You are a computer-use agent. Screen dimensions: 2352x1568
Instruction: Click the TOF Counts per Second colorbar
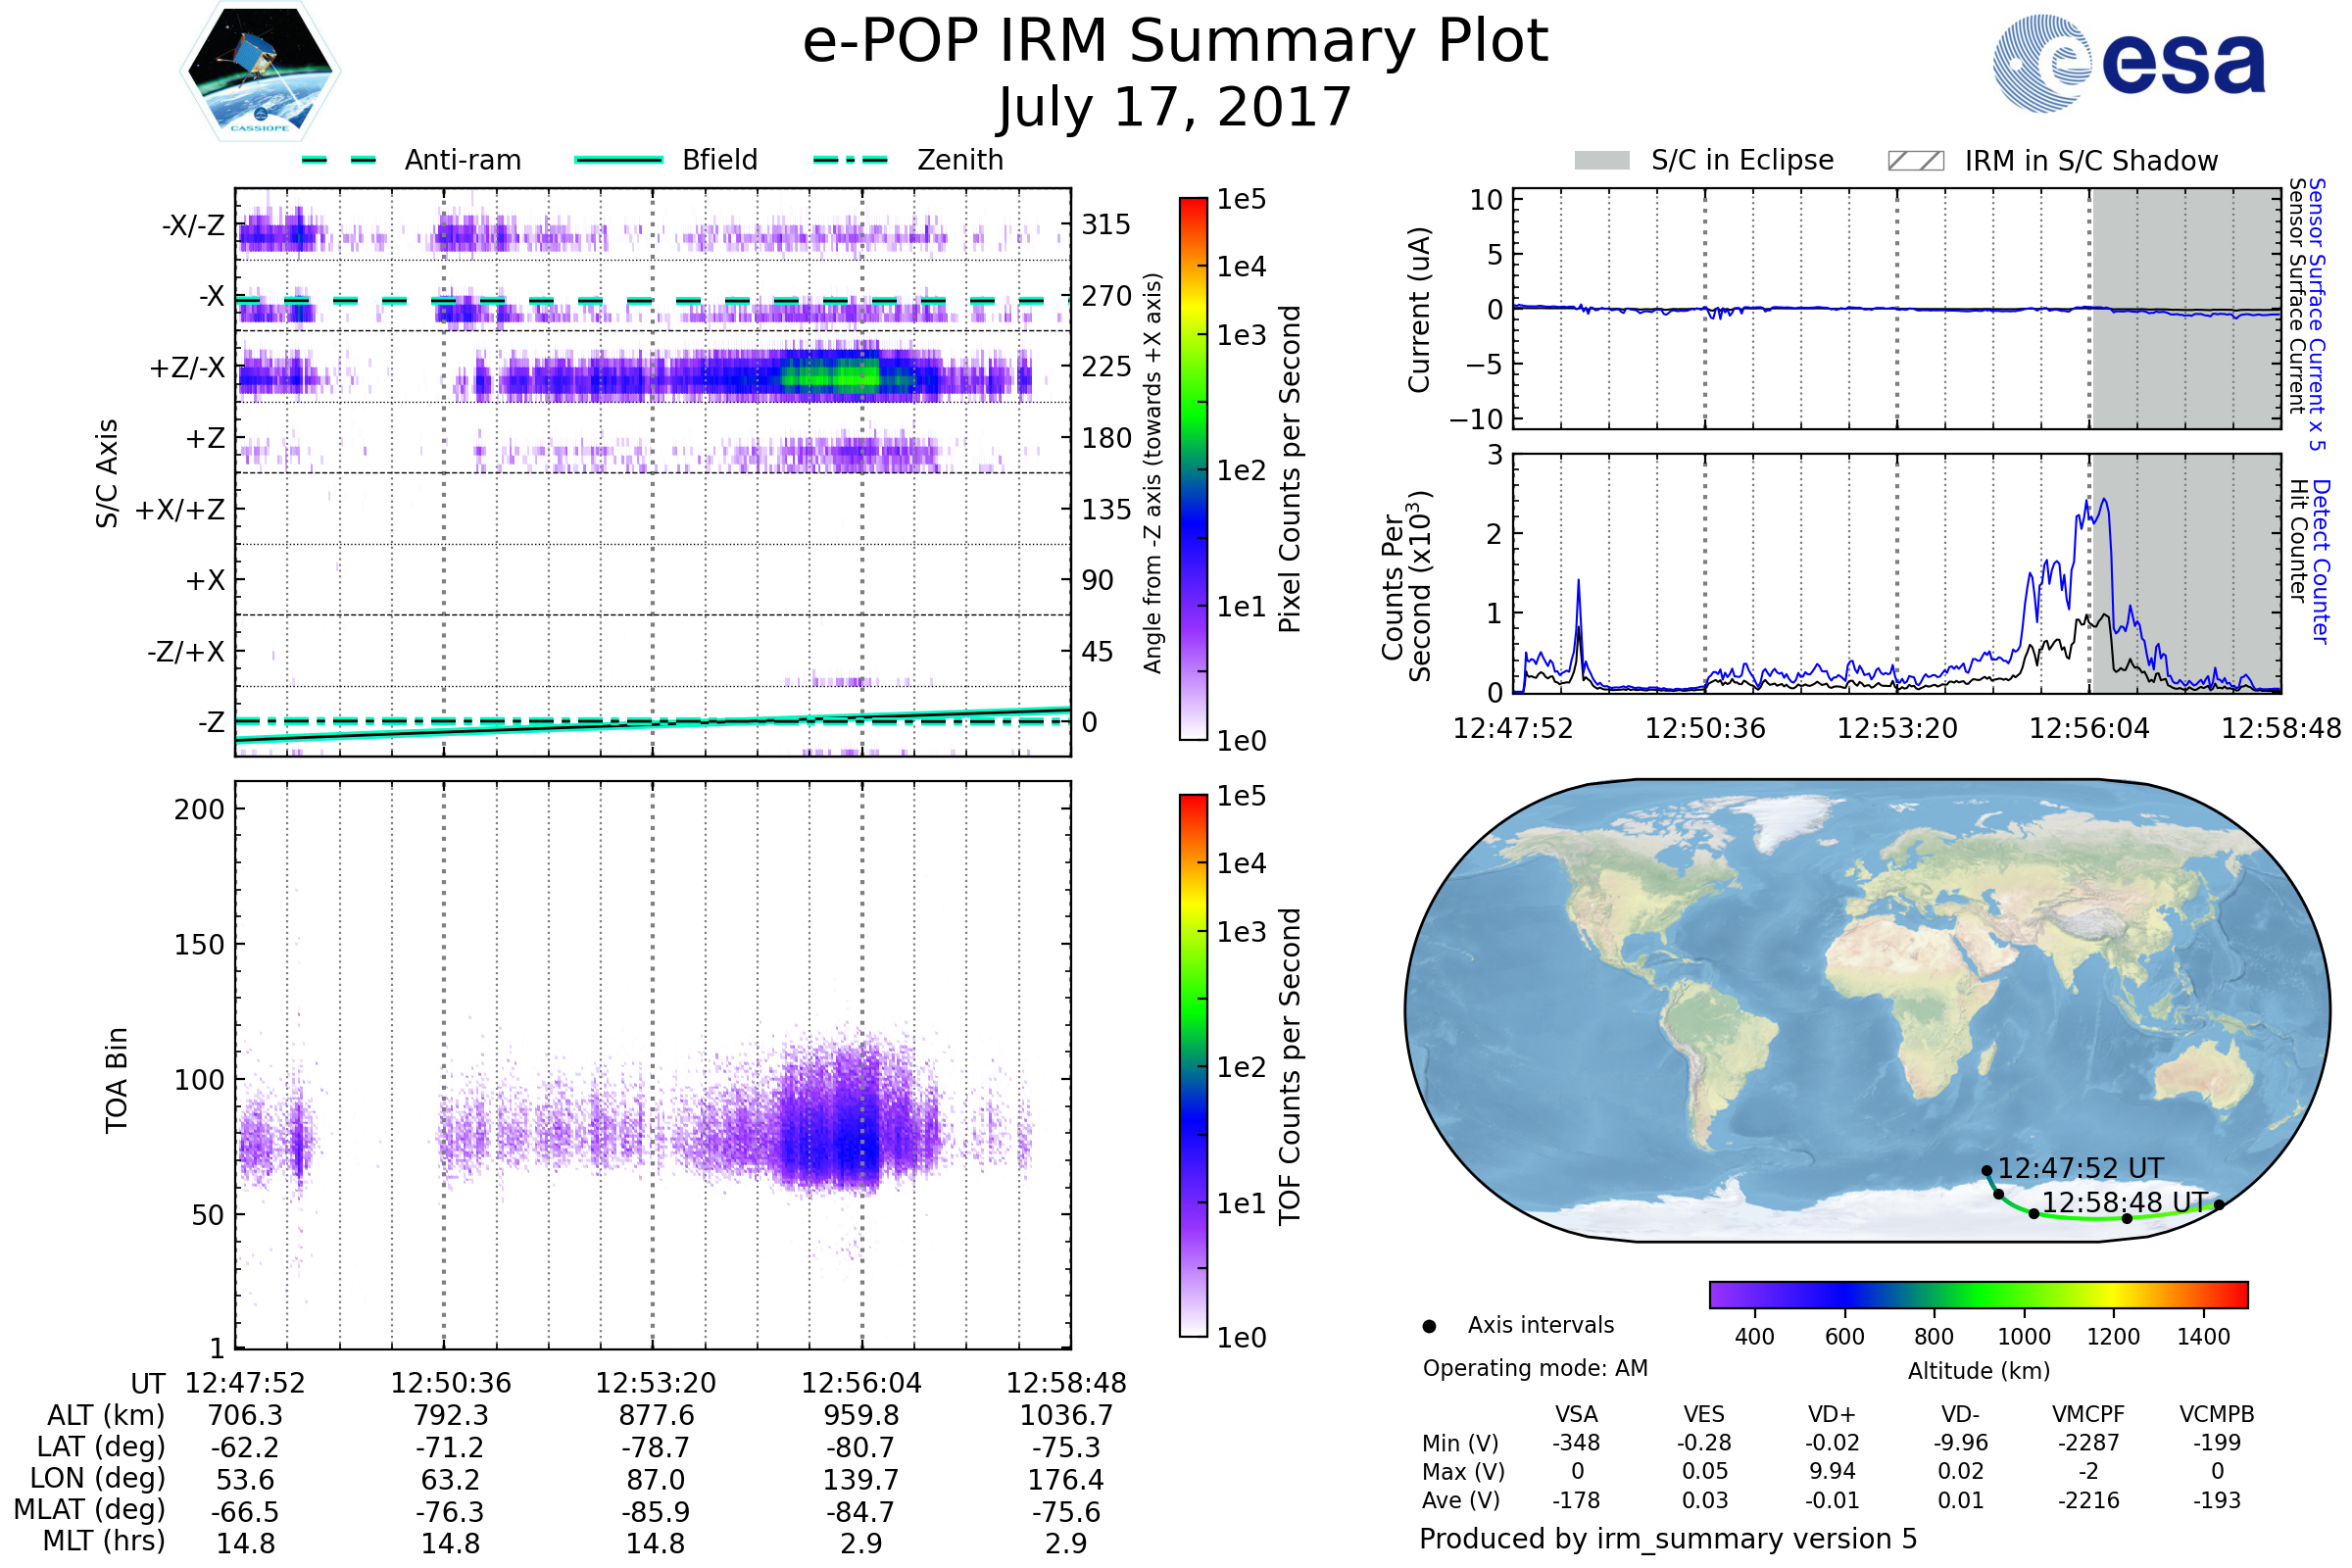(x=1193, y=1065)
